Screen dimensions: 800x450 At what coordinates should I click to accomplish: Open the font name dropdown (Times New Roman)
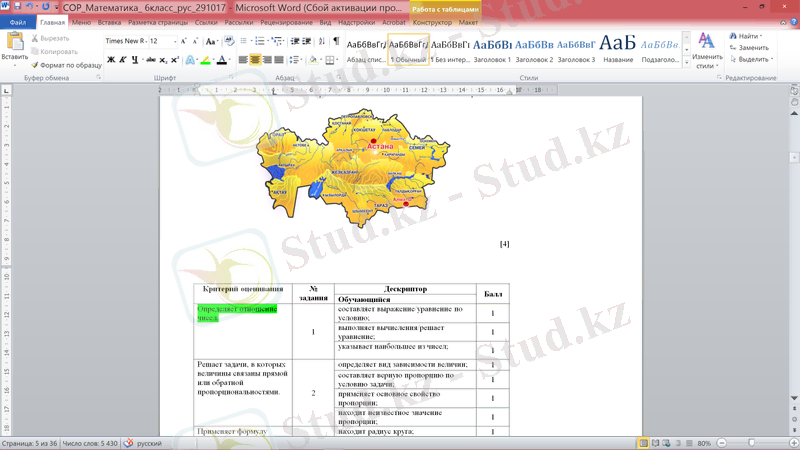[138, 41]
